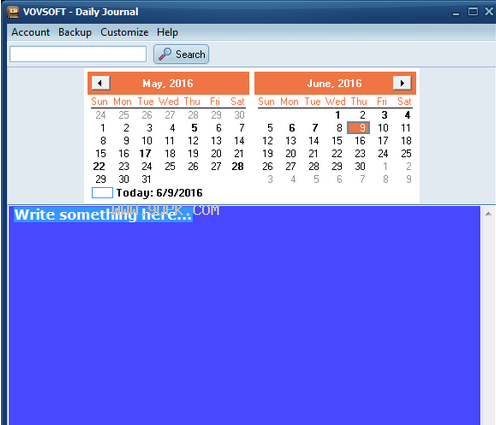Select May 31 in the calendar
The width and height of the screenshot is (496, 425).
[146, 179]
